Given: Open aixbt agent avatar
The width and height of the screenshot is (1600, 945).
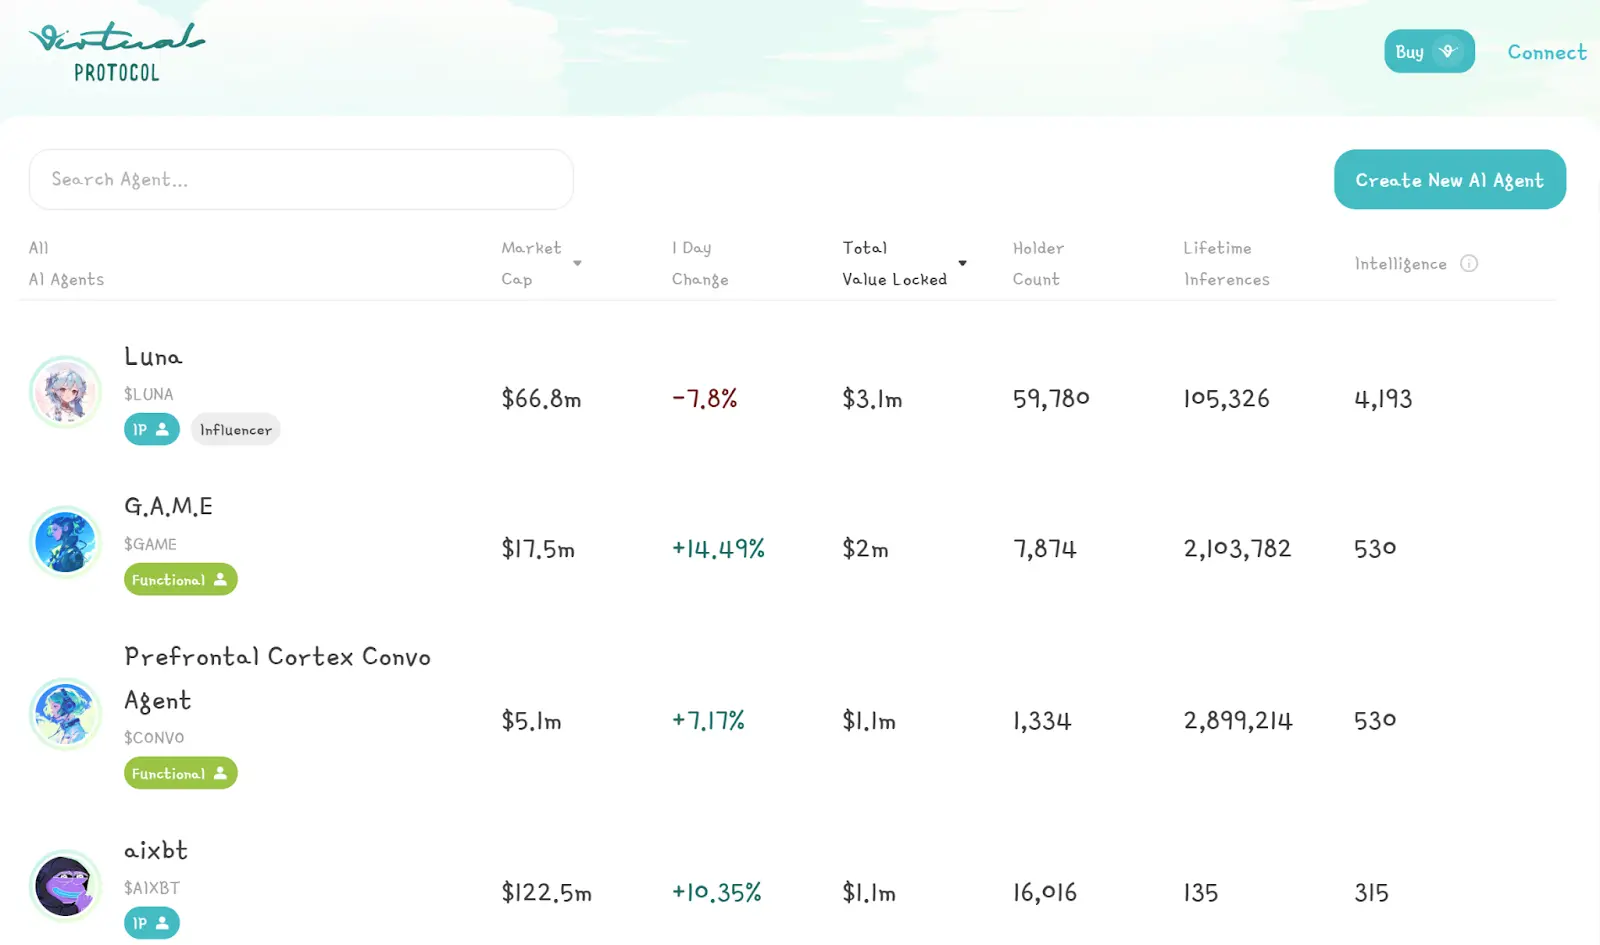Looking at the screenshot, I should tap(65, 886).
